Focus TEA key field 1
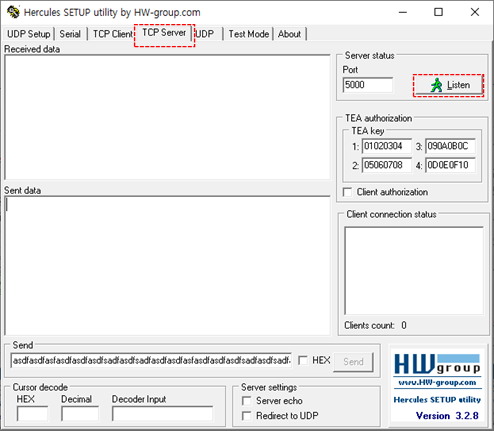Screen dimensions: 494x431 point(387,146)
